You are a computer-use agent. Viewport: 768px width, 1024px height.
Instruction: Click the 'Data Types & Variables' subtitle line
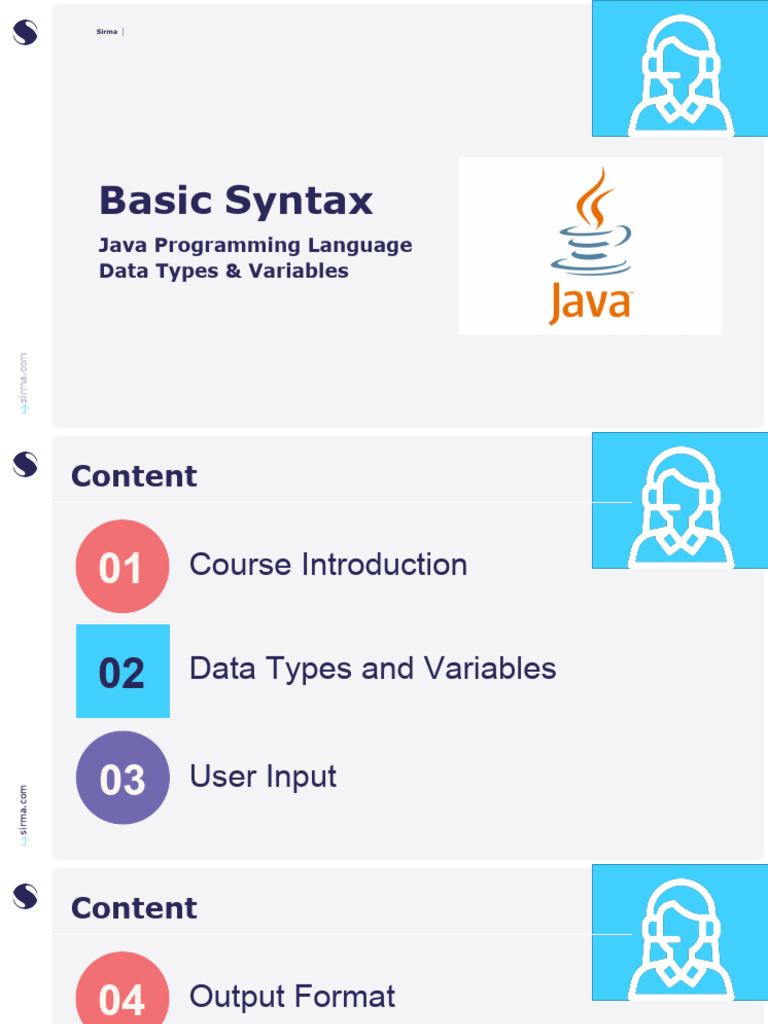(223, 271)
